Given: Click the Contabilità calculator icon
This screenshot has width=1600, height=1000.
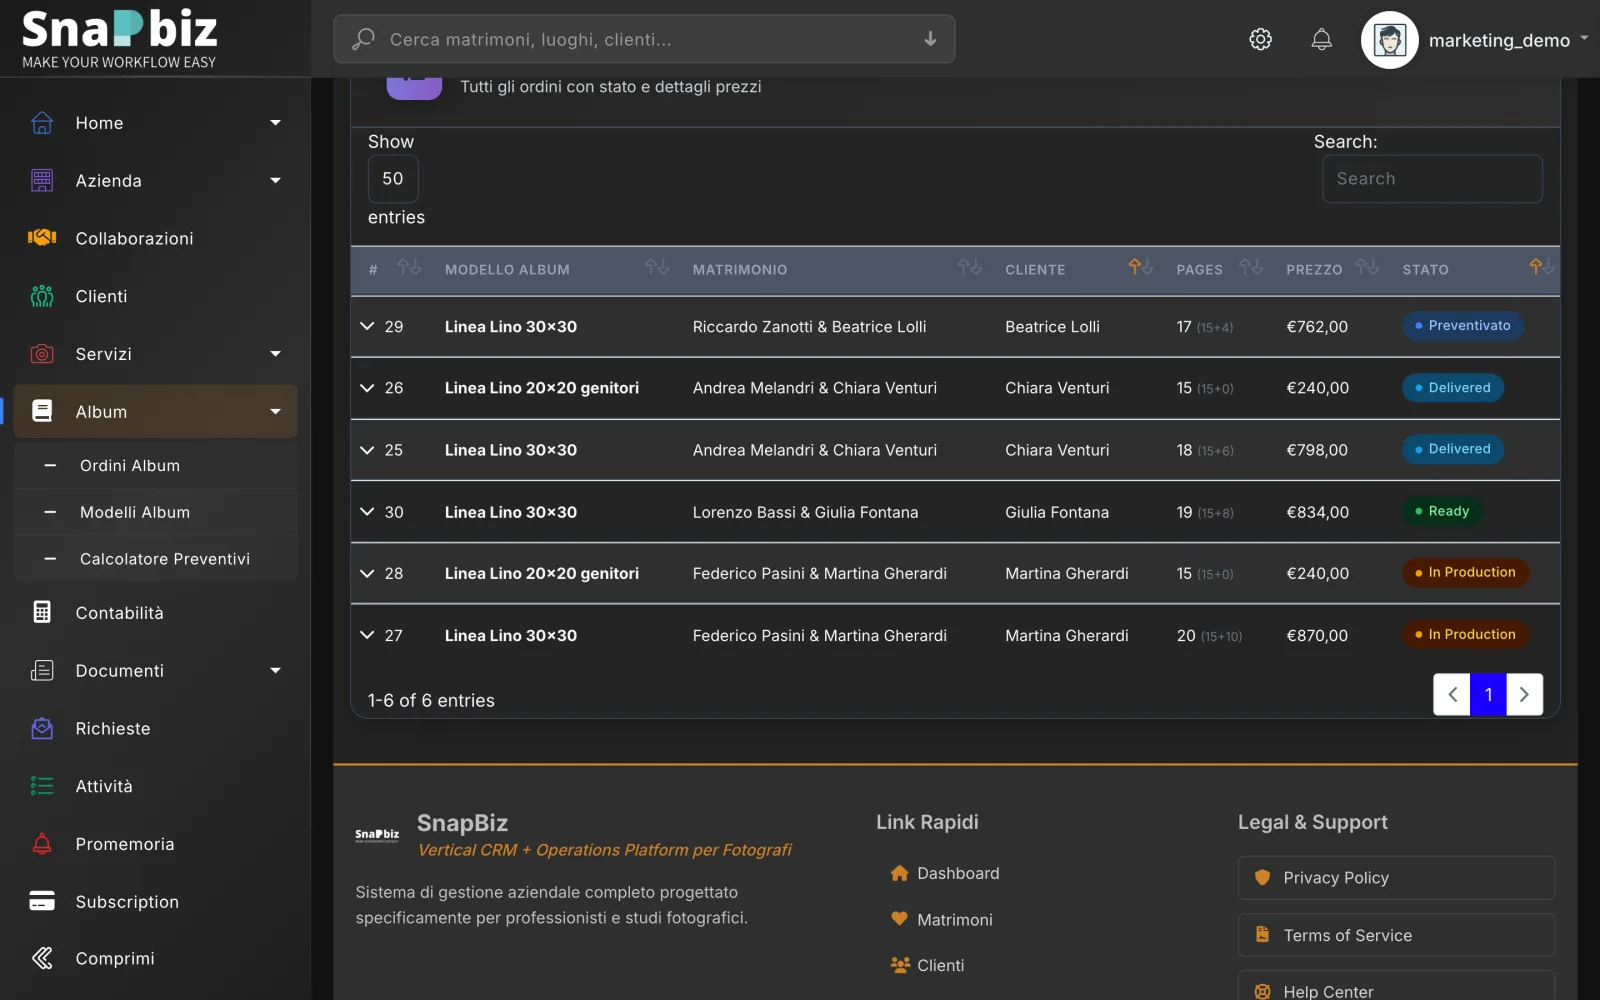Looking at the screenshot, I should tap(42, 612).
